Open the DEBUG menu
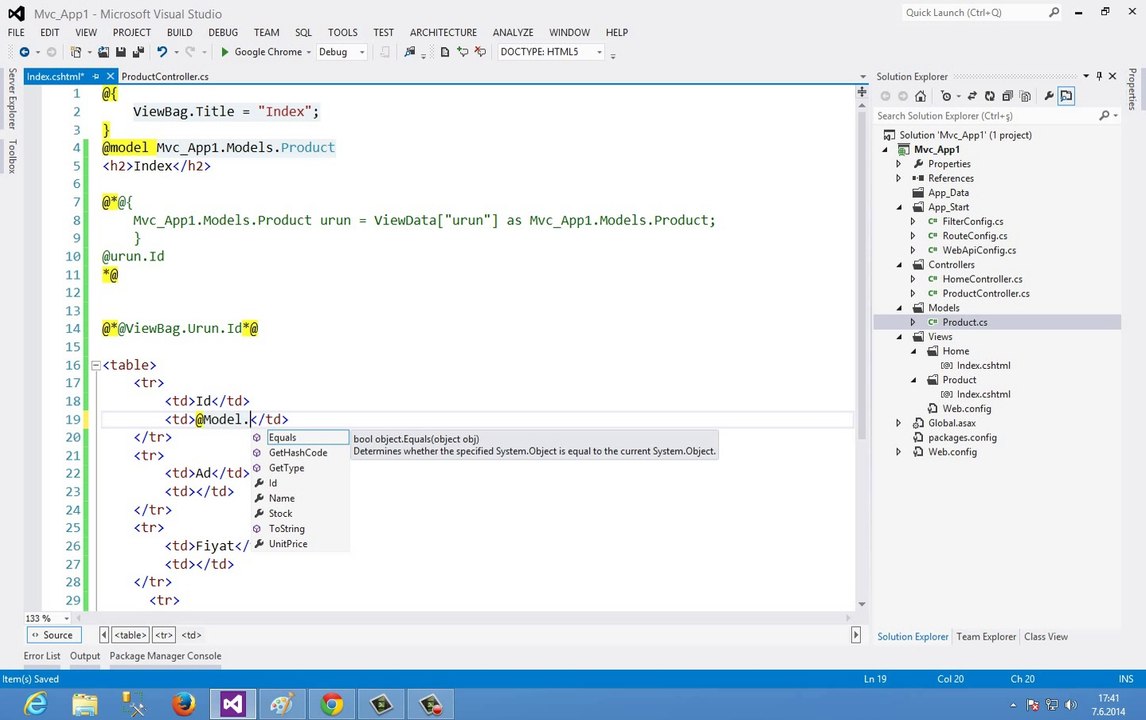Screen dimensions: 1146x720 [x=223, y=32]
